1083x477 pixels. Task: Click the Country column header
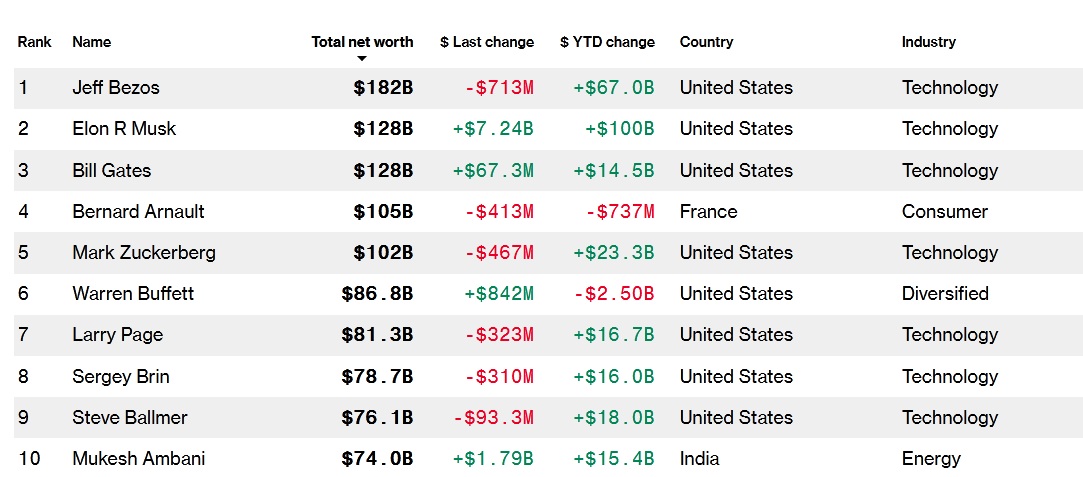point(706,42)
